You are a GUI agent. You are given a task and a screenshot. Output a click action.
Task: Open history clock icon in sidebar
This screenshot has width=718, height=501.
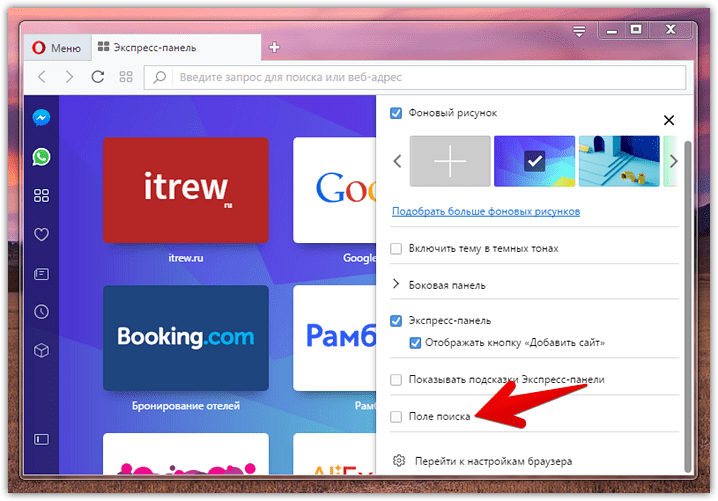41,312
